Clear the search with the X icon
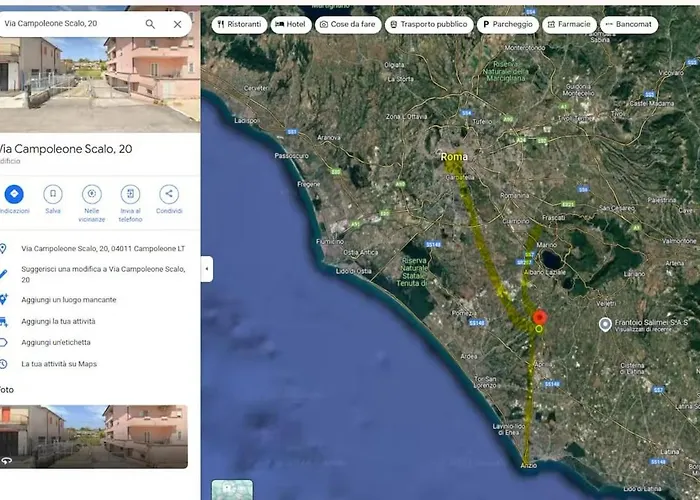 coord(177,24)
